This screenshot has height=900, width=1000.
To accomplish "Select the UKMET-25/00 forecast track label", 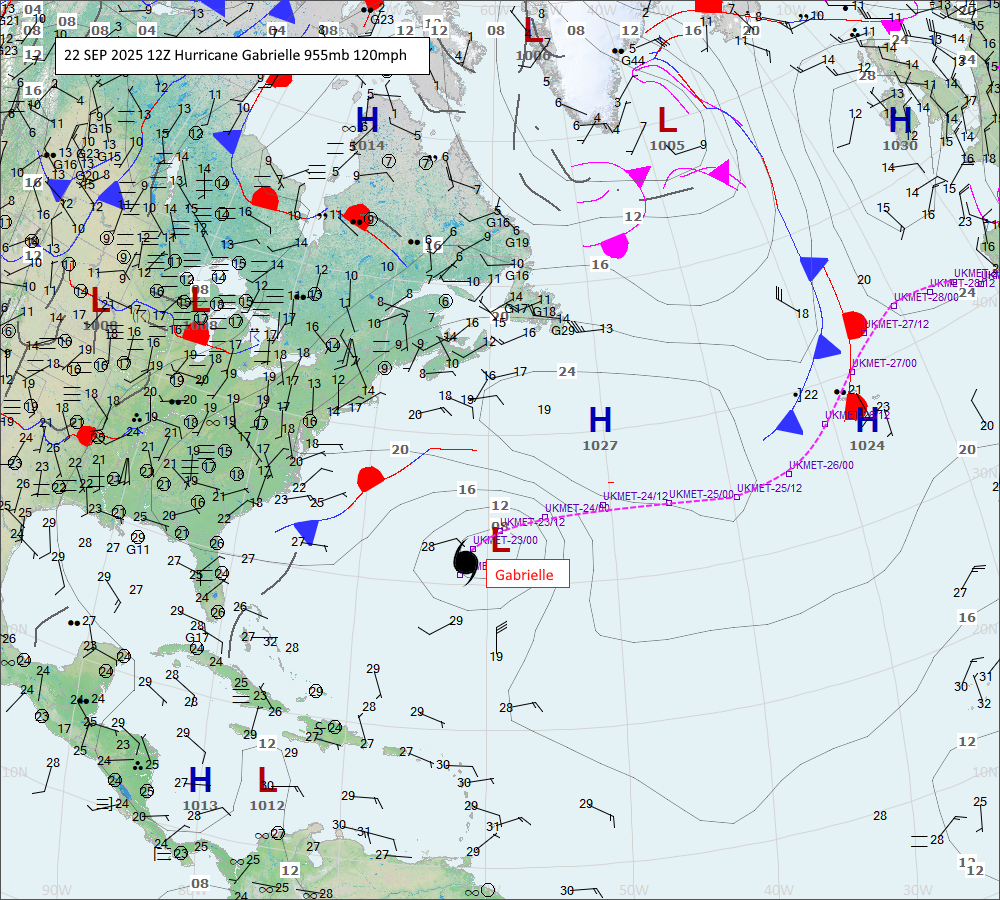I will 700,494.
